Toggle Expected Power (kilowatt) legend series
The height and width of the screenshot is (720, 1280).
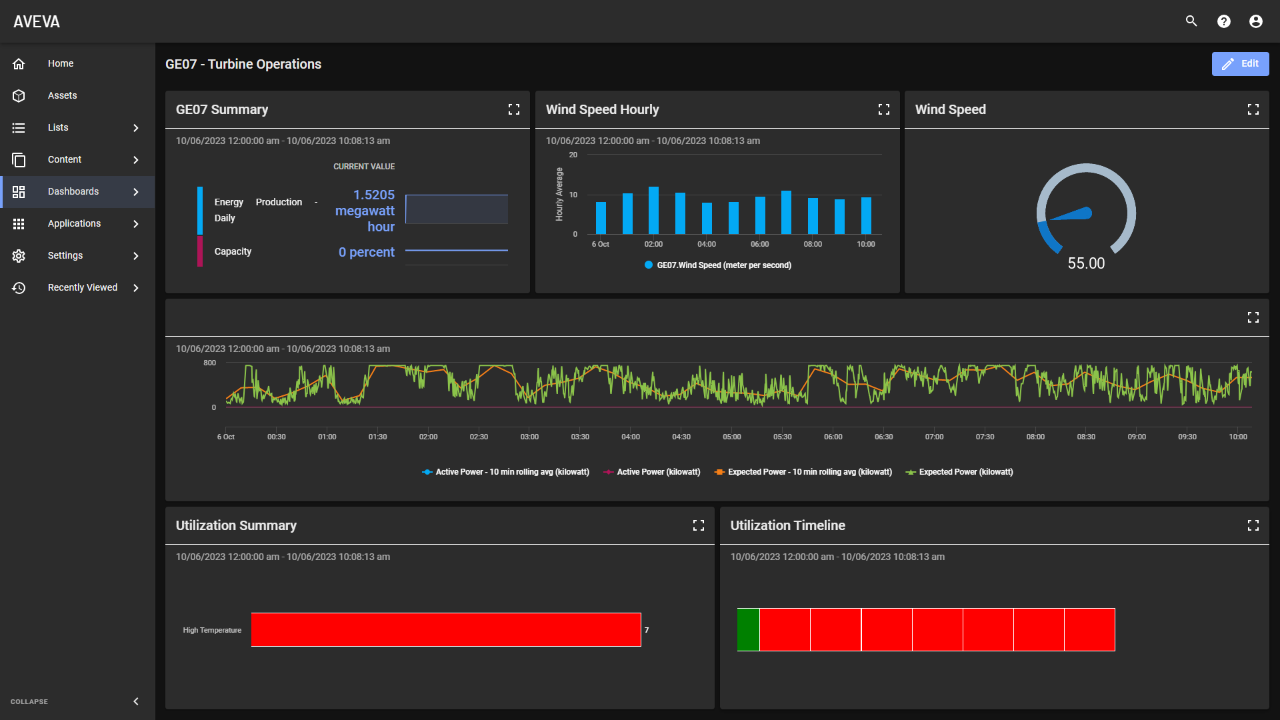964,472
